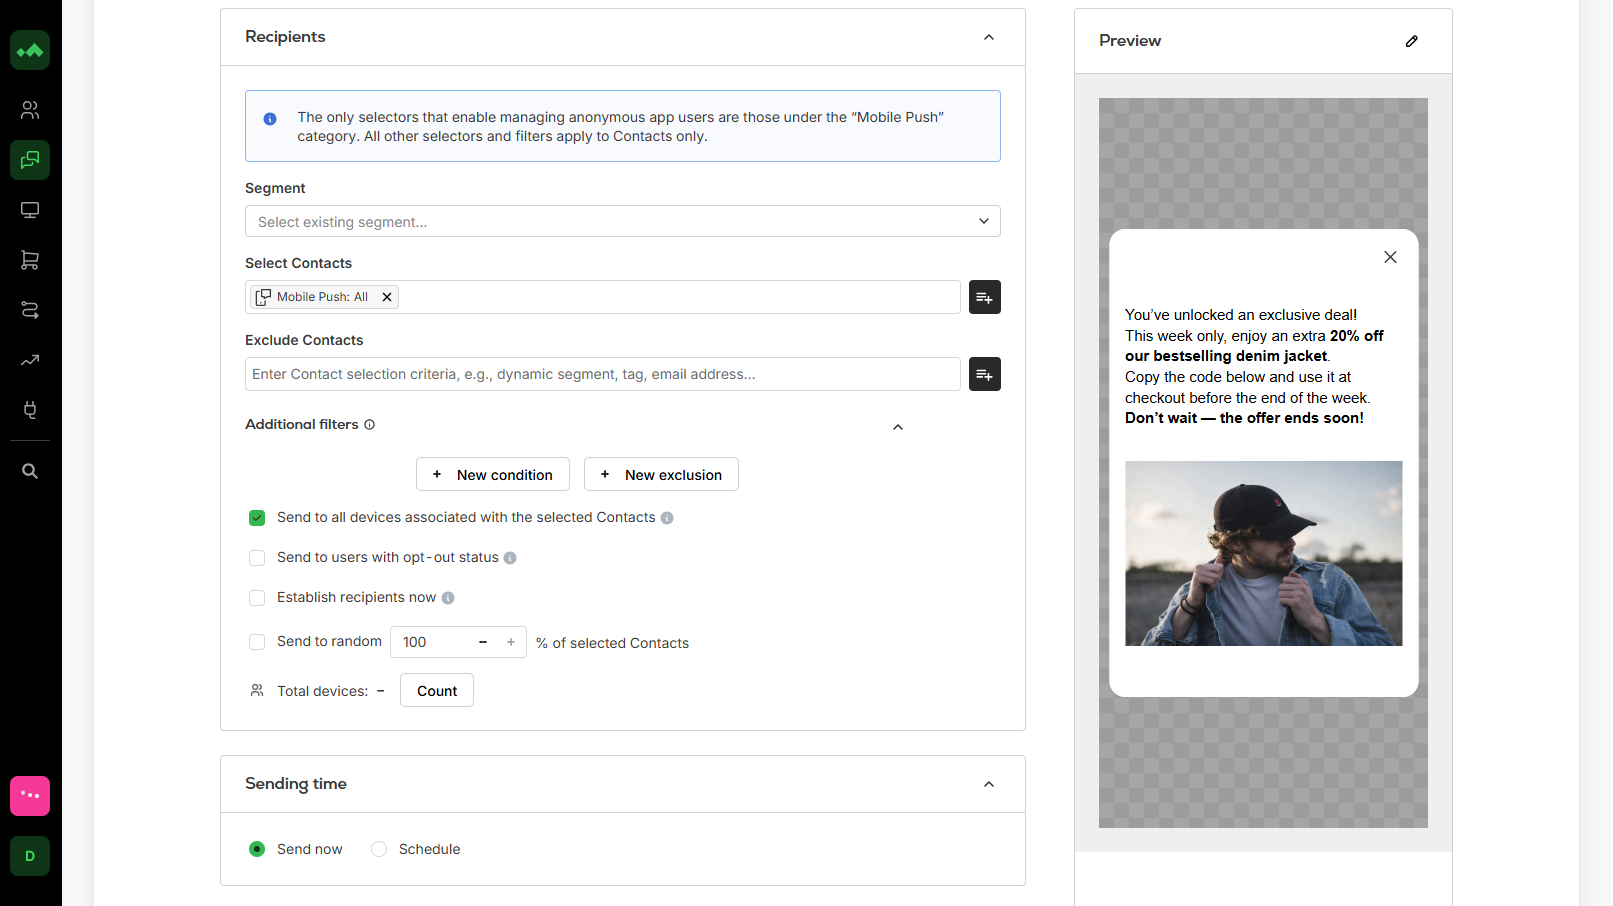
Task: Collapse the Recipients section
Action: 989,37
